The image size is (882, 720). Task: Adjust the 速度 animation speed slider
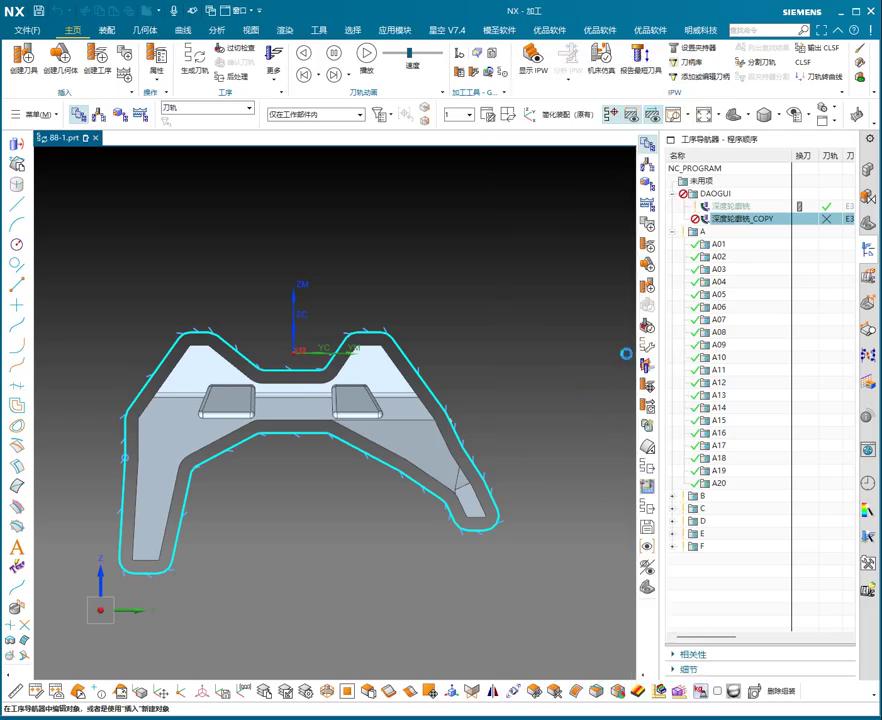point(410,53)
